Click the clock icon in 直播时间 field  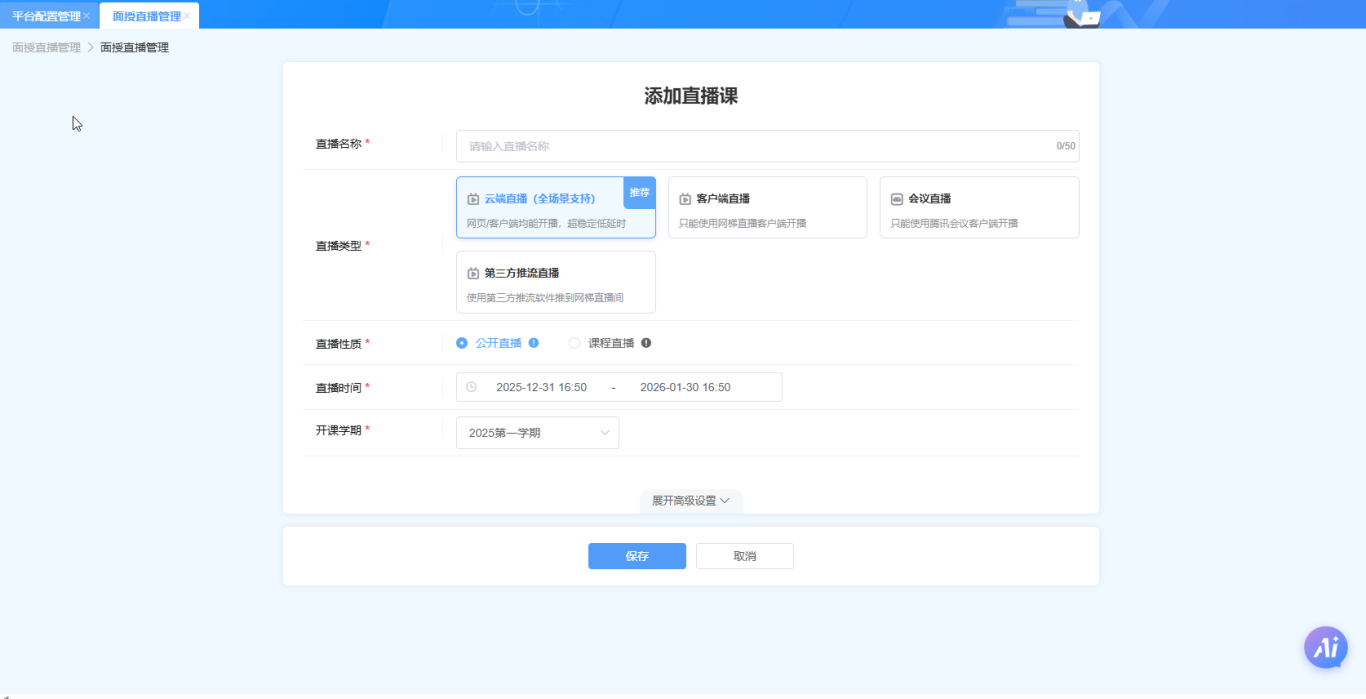tap(472, 387)
